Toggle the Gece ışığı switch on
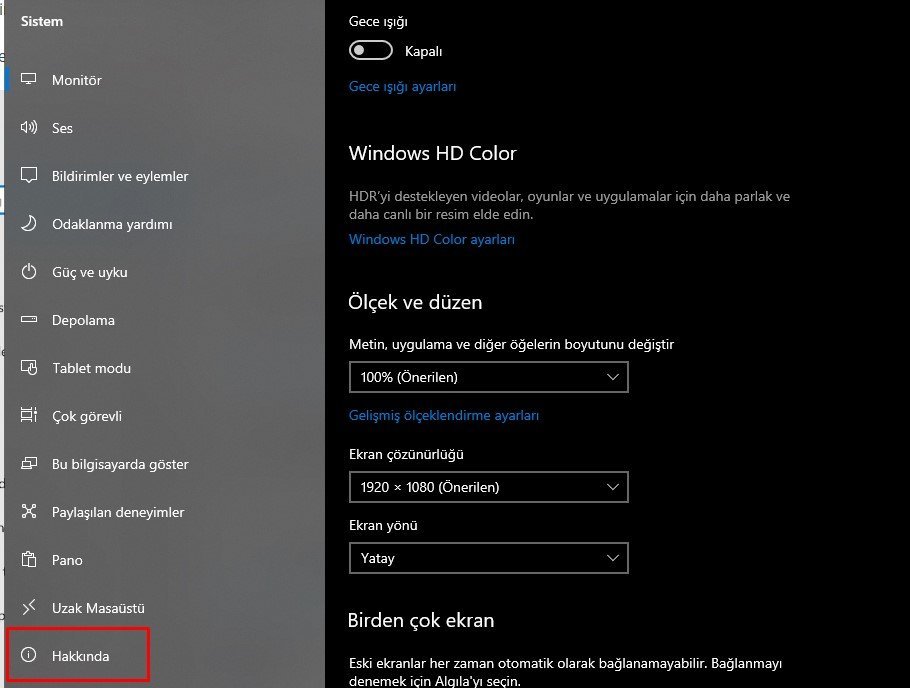This screenshot has width=910, height=688. pos(370,51)
